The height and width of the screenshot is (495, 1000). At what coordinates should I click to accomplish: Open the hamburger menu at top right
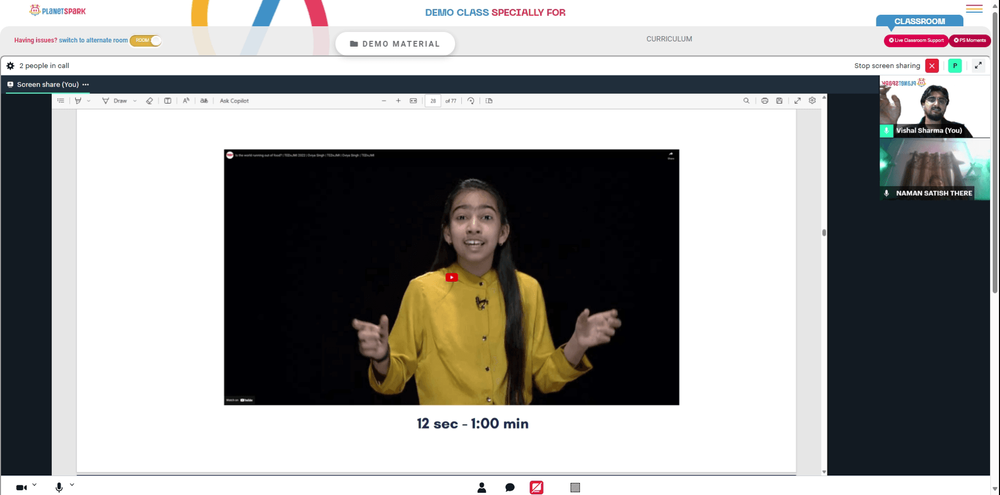pos(974,8)
